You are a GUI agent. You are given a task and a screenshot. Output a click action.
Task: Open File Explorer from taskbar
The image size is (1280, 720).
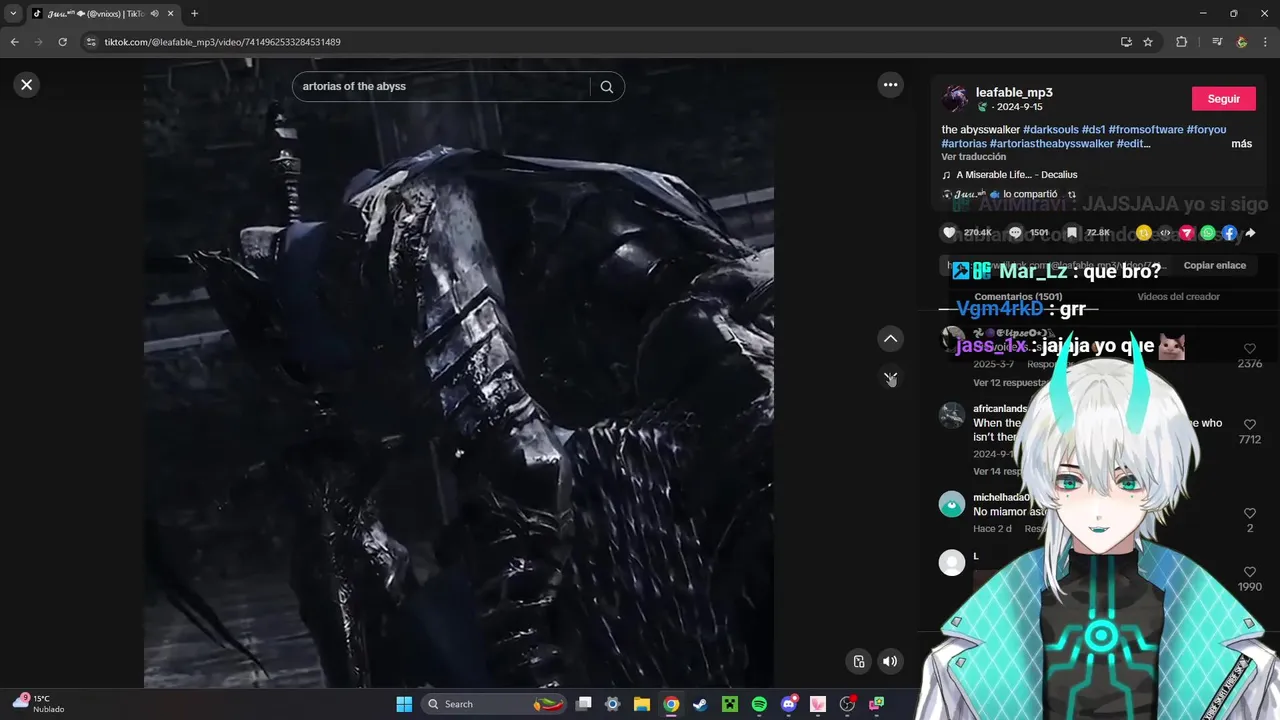point(642,704)
